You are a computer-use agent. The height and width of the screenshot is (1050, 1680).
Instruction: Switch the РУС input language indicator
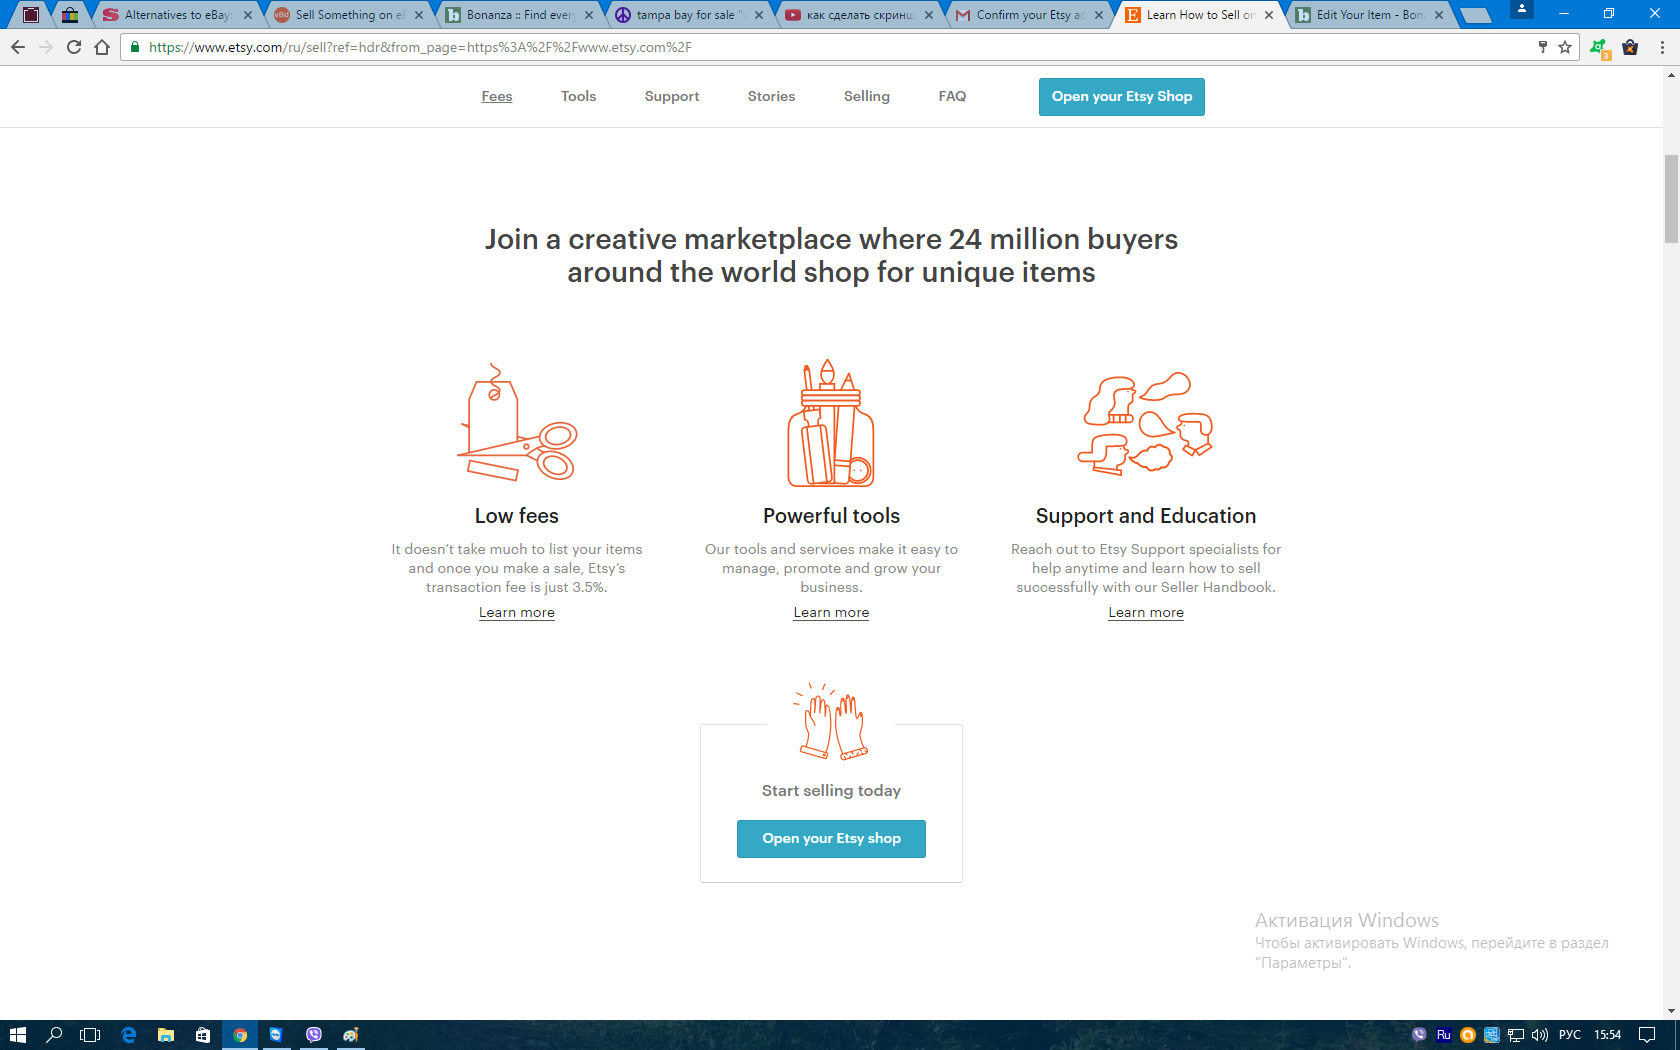pos(1570,1035)
